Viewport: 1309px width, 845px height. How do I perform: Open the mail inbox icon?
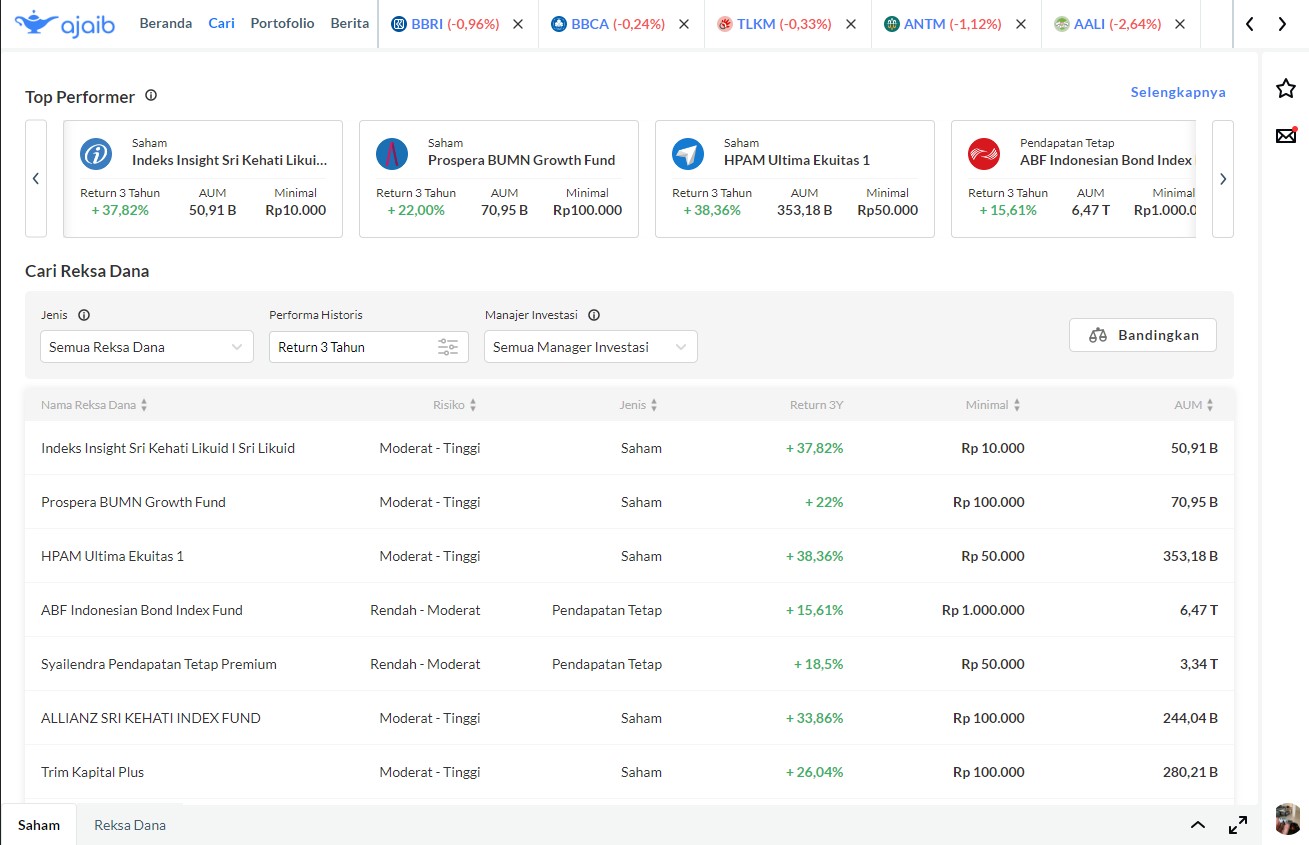point(1286,135)
